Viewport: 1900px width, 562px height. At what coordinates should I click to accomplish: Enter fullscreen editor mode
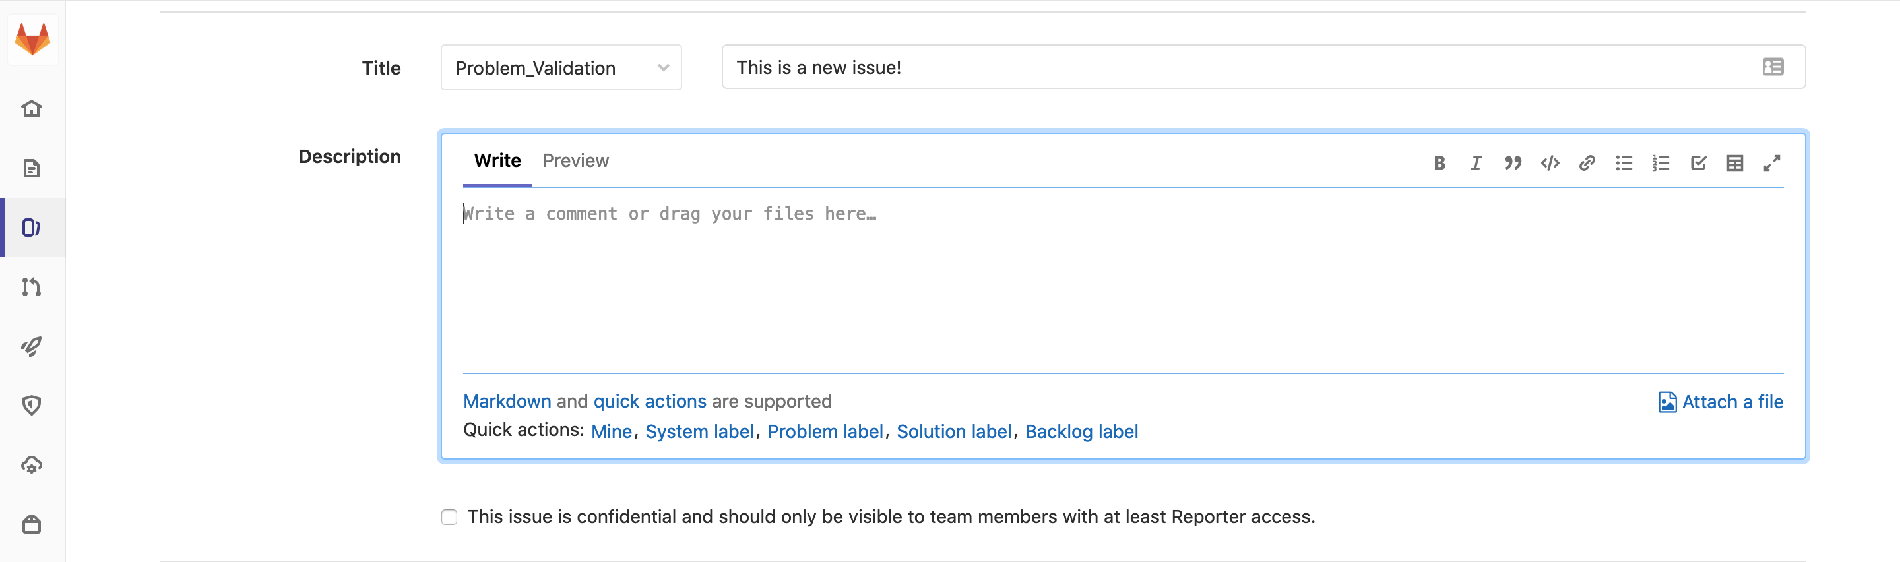1772,163
